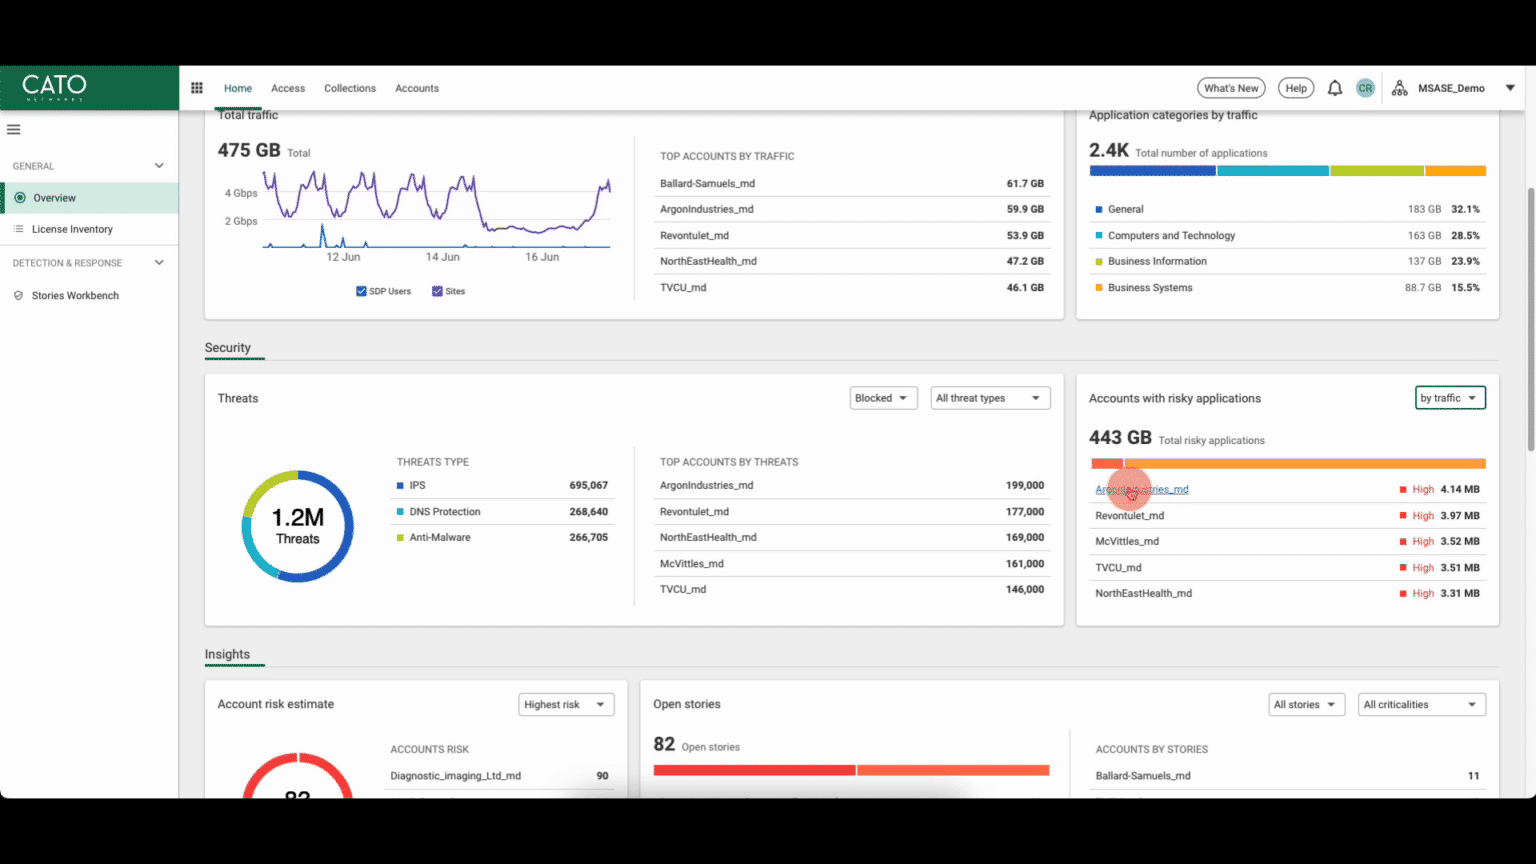Click the account hierarchy icon beside MSASE_Demo
Screen dimensions: 1536x864
(1399, 88)
